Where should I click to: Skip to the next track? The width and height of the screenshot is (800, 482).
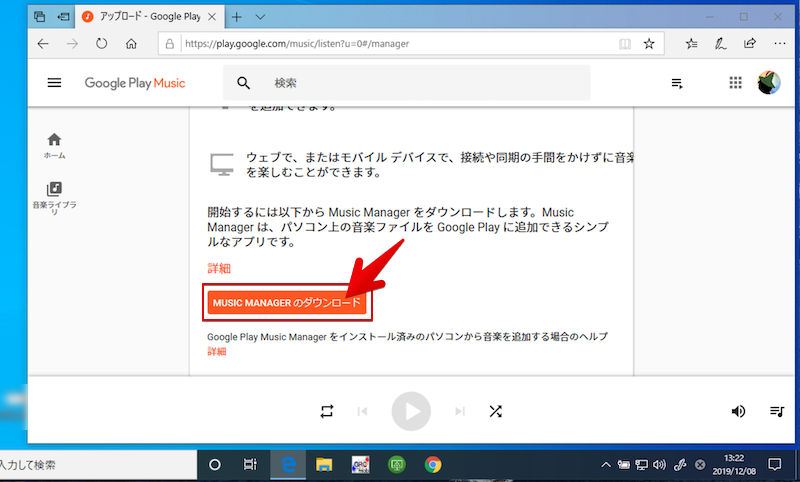click(x=460, y=411)
